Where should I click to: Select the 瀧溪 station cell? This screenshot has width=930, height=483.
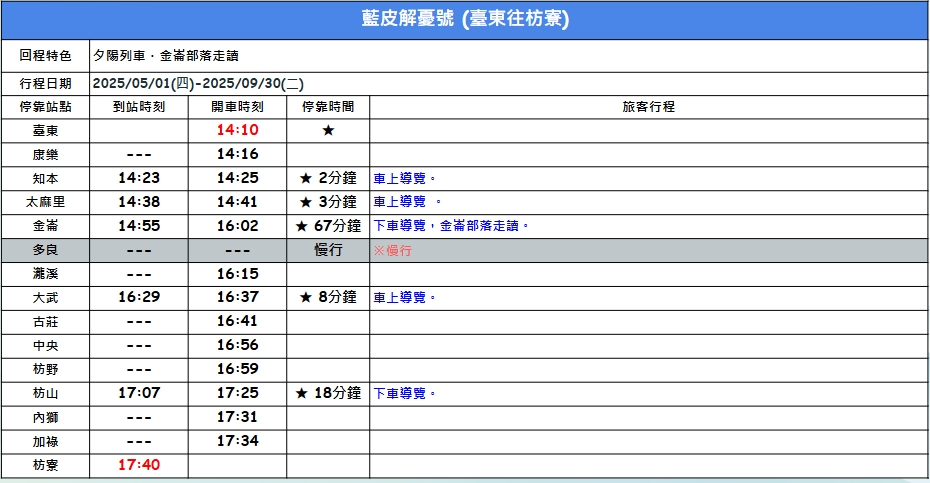(45, 274)
